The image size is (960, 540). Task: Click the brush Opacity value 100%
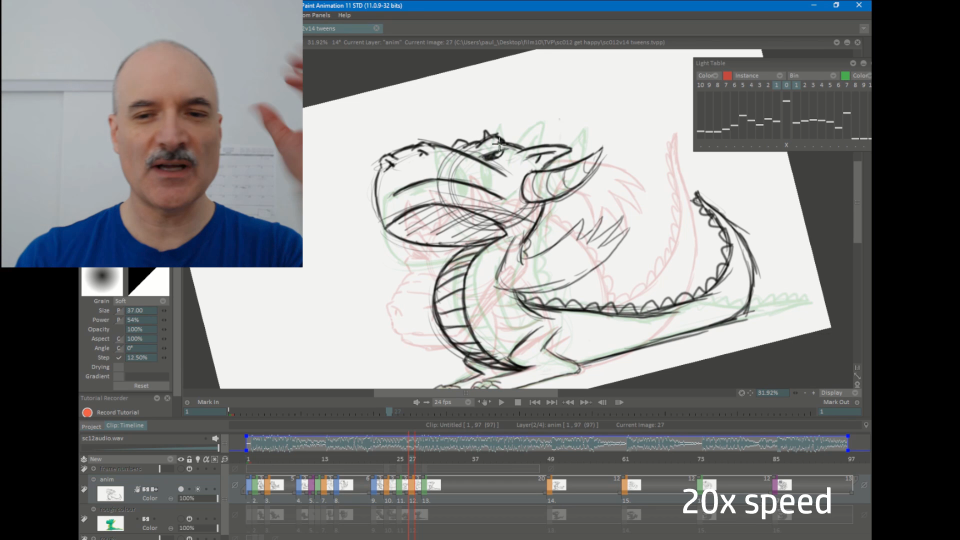(142, 329)
